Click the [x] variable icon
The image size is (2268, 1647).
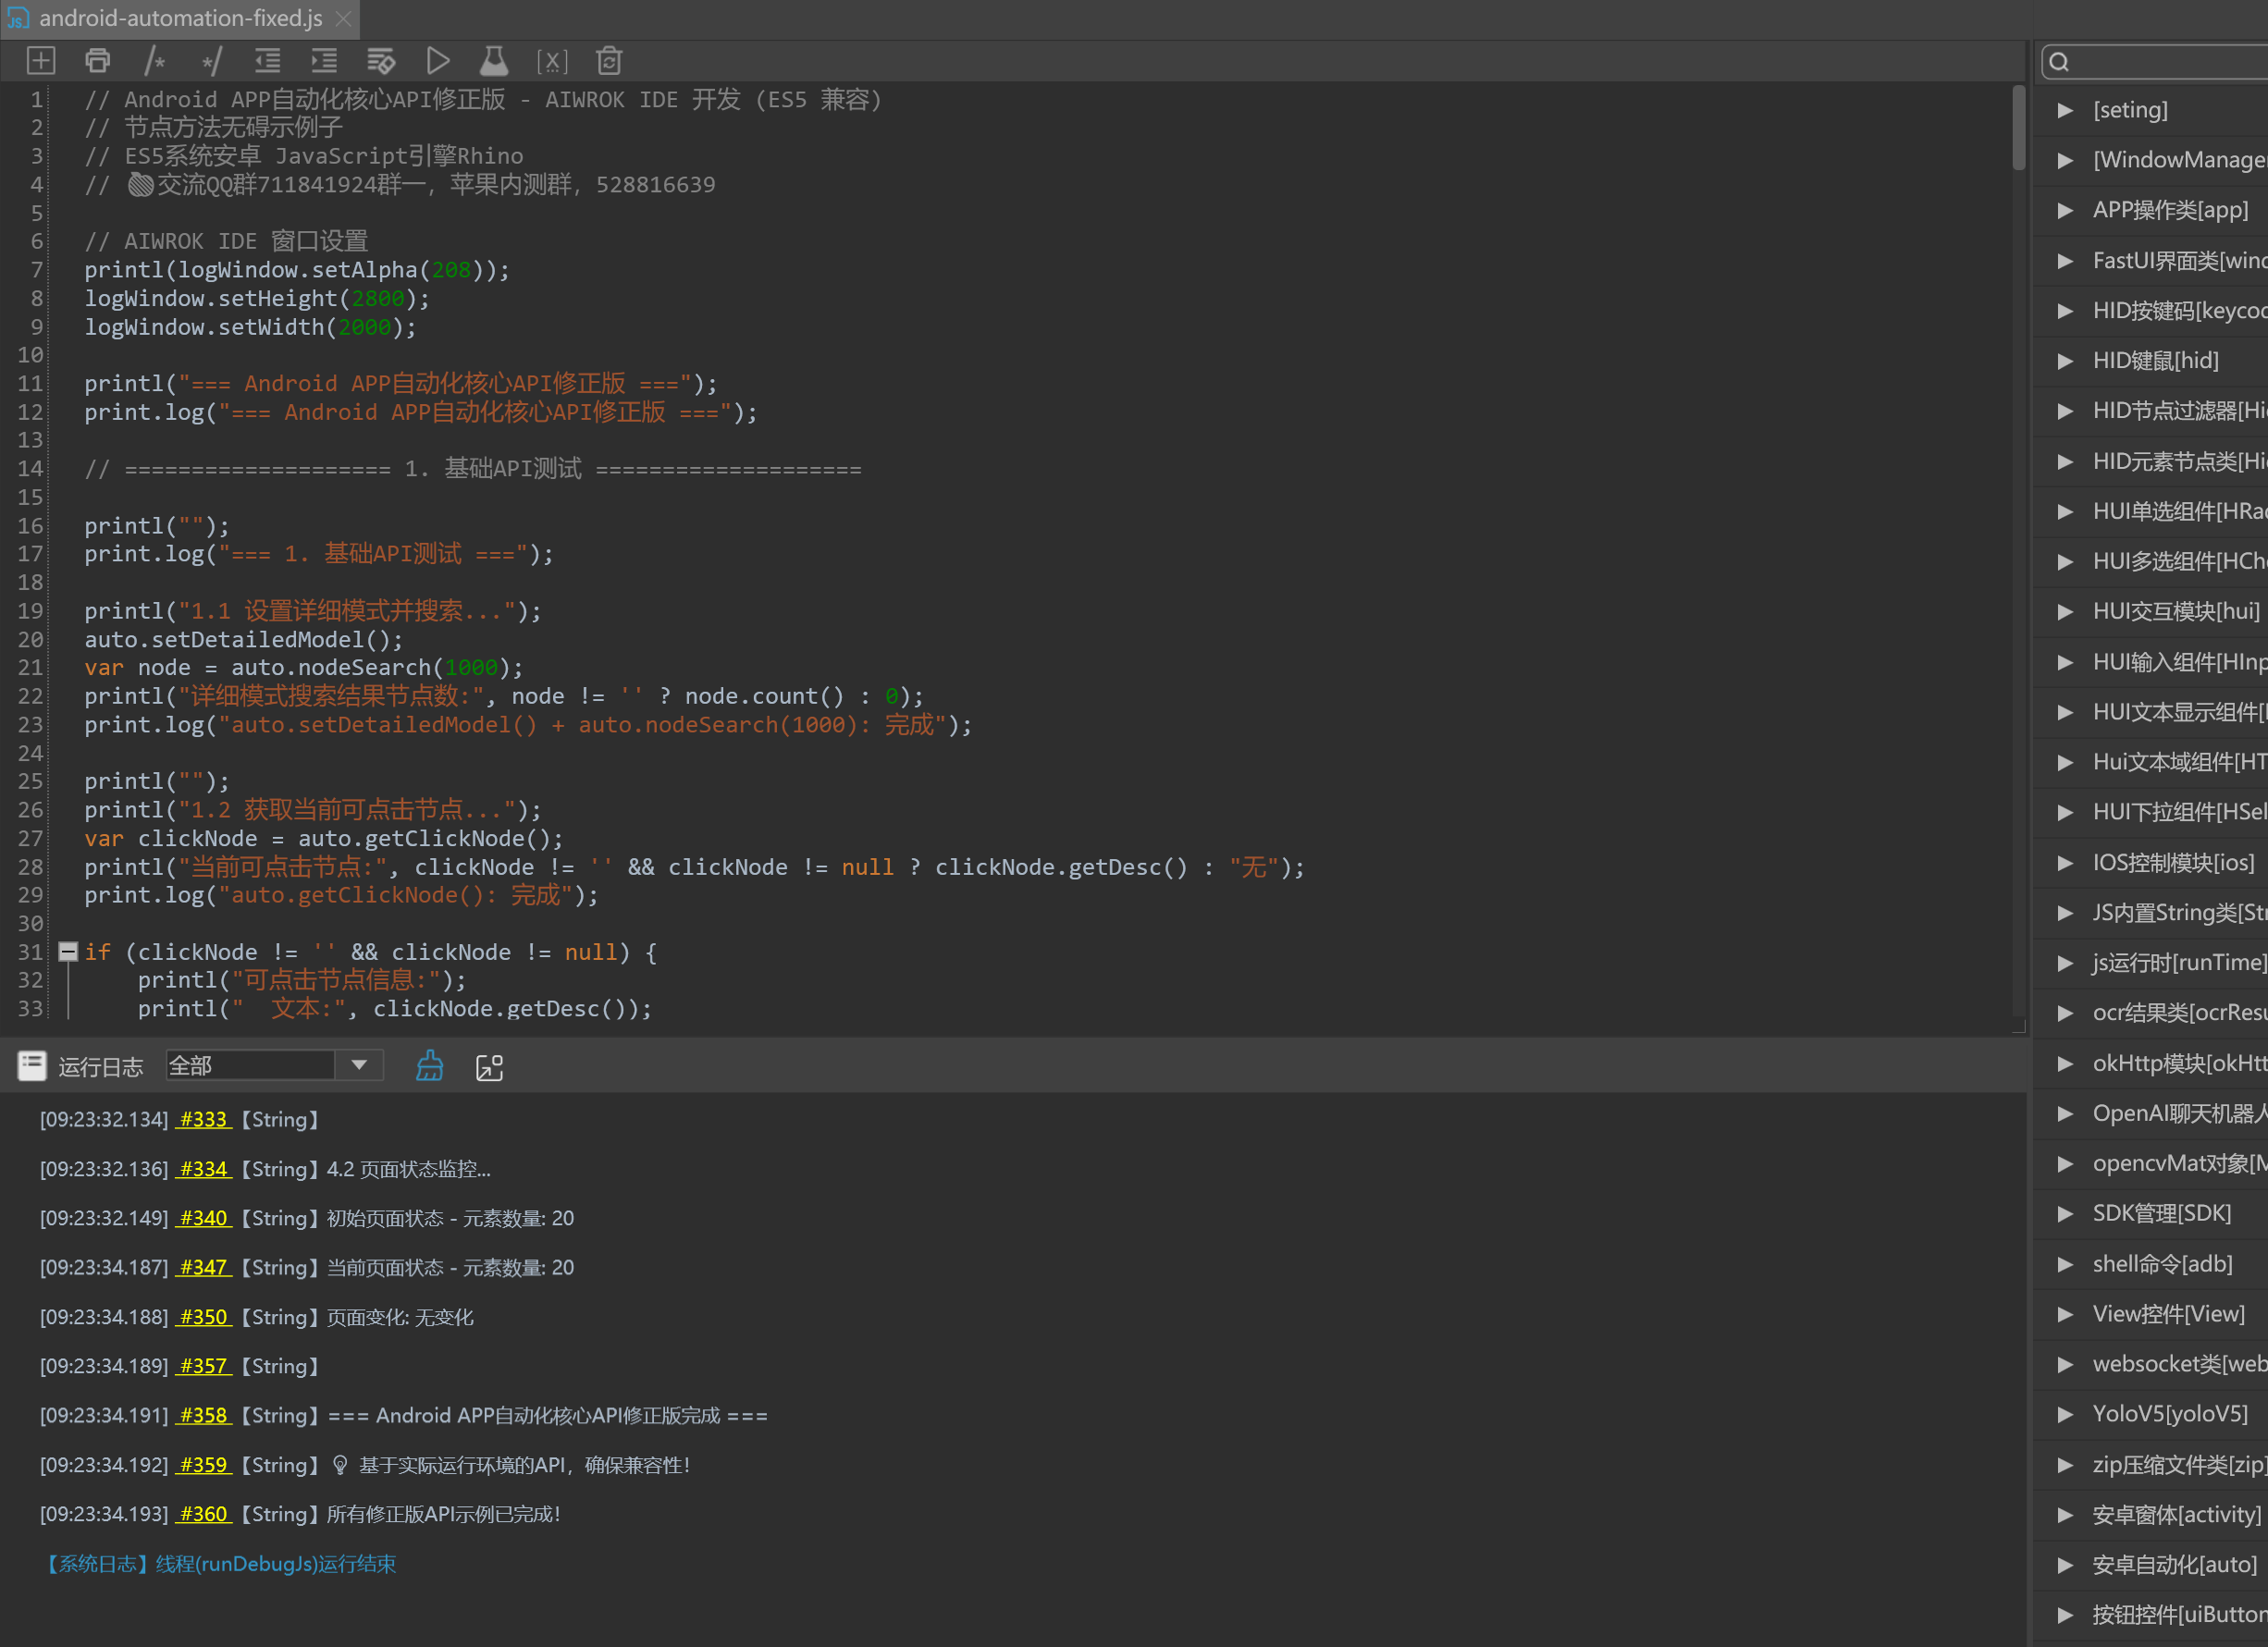point(551,61)
